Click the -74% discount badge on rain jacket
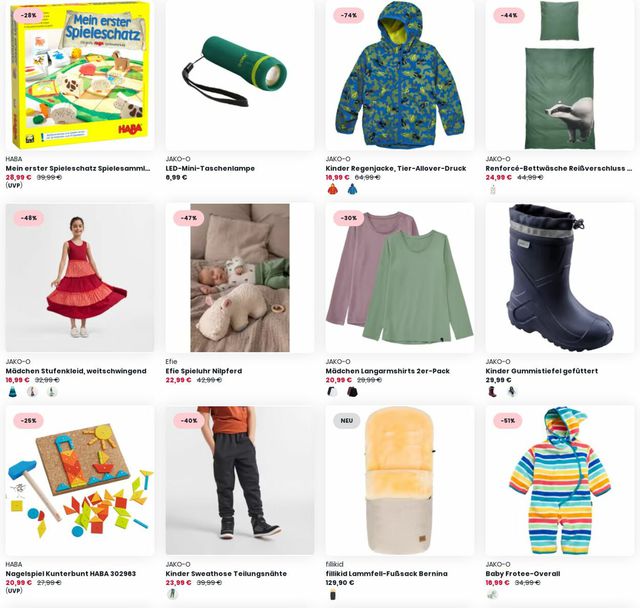The width and height of the screenshot is (640, 608). [349, 15]
